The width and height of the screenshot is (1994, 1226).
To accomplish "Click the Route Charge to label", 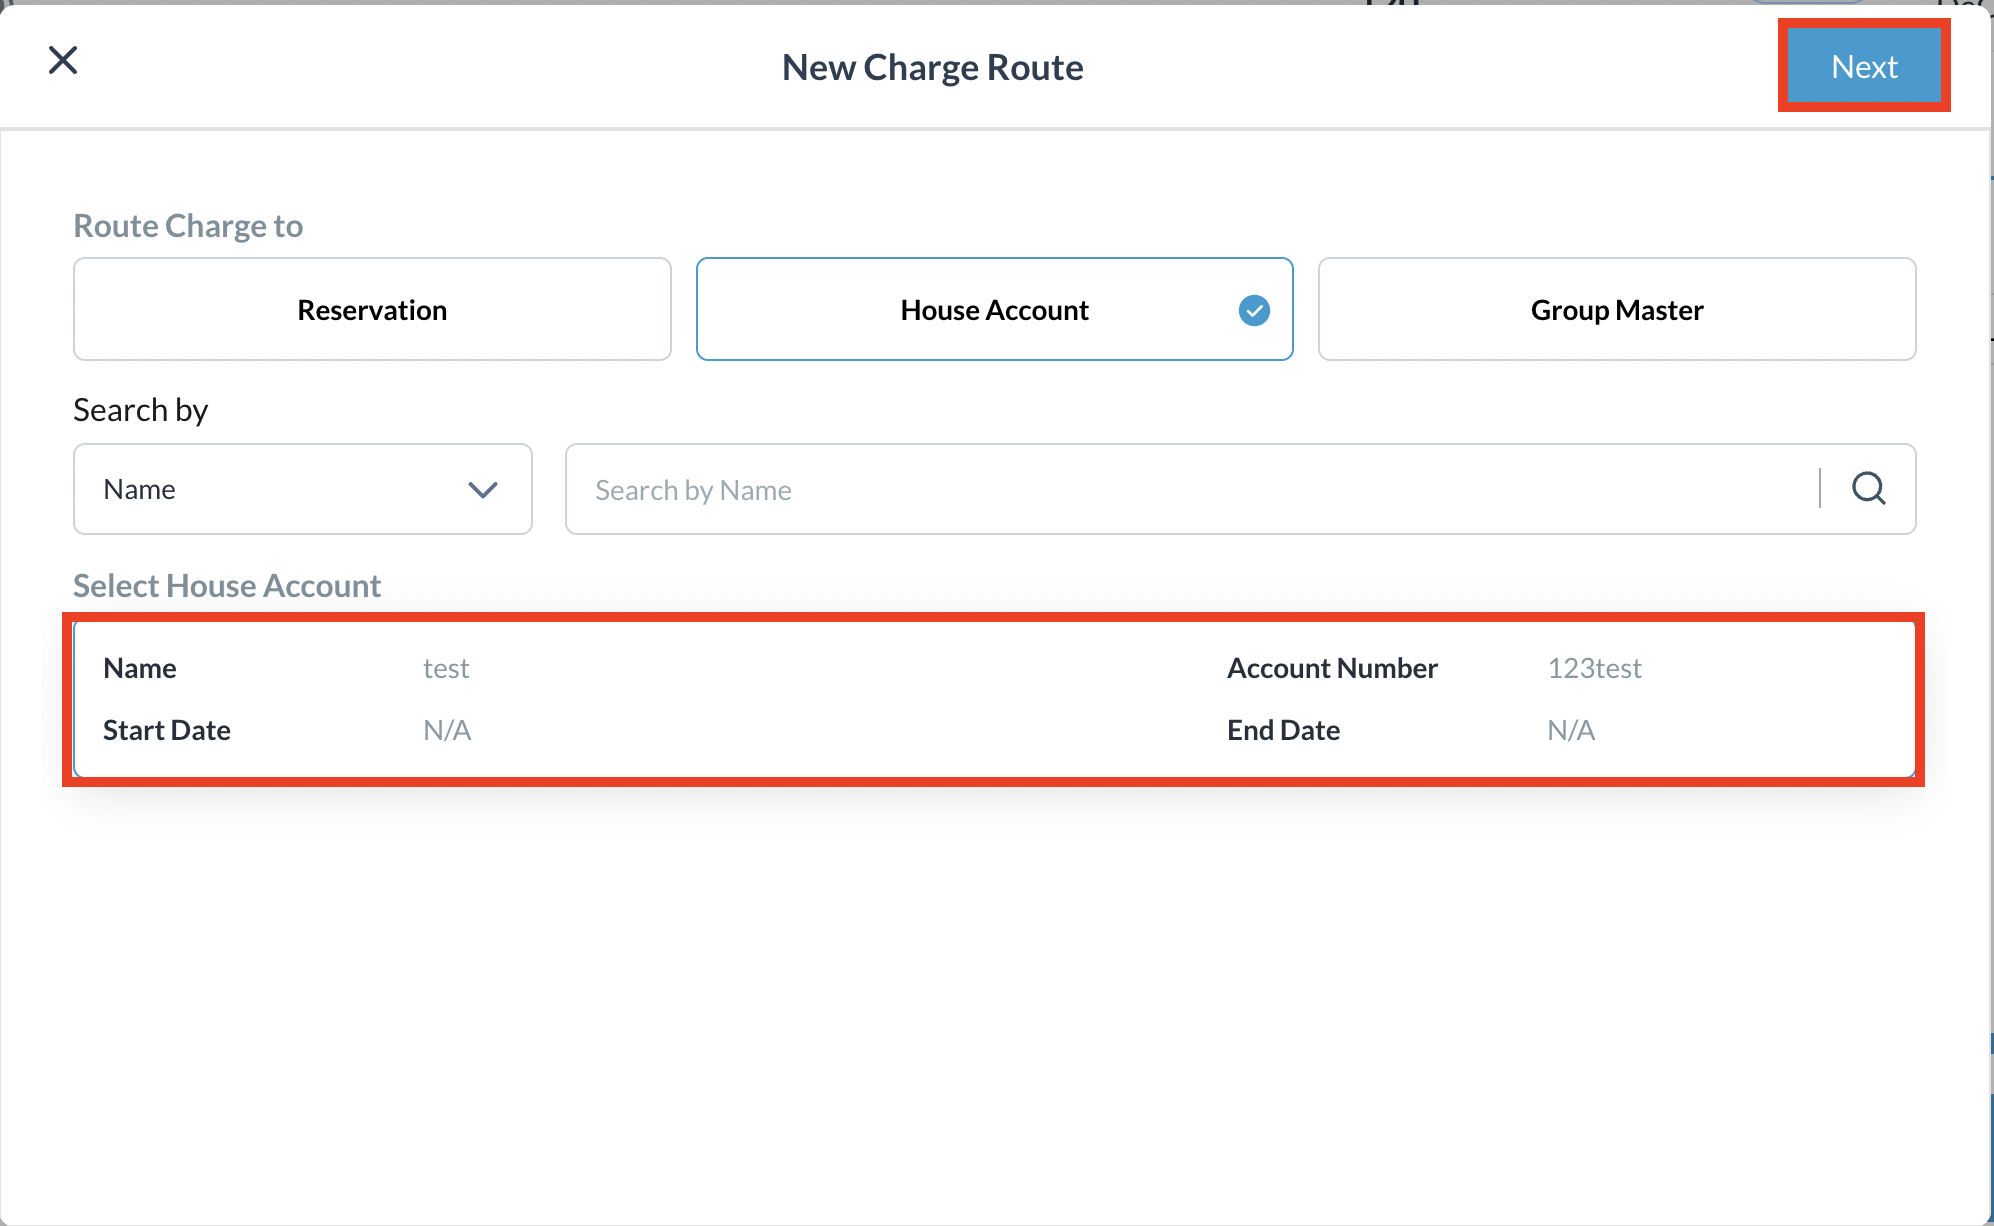I will click(x=188, y=226).
